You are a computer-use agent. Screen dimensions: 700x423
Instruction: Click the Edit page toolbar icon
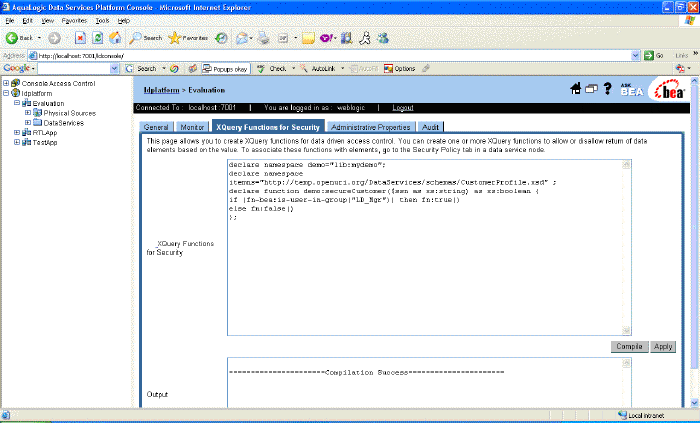[283, 38]
